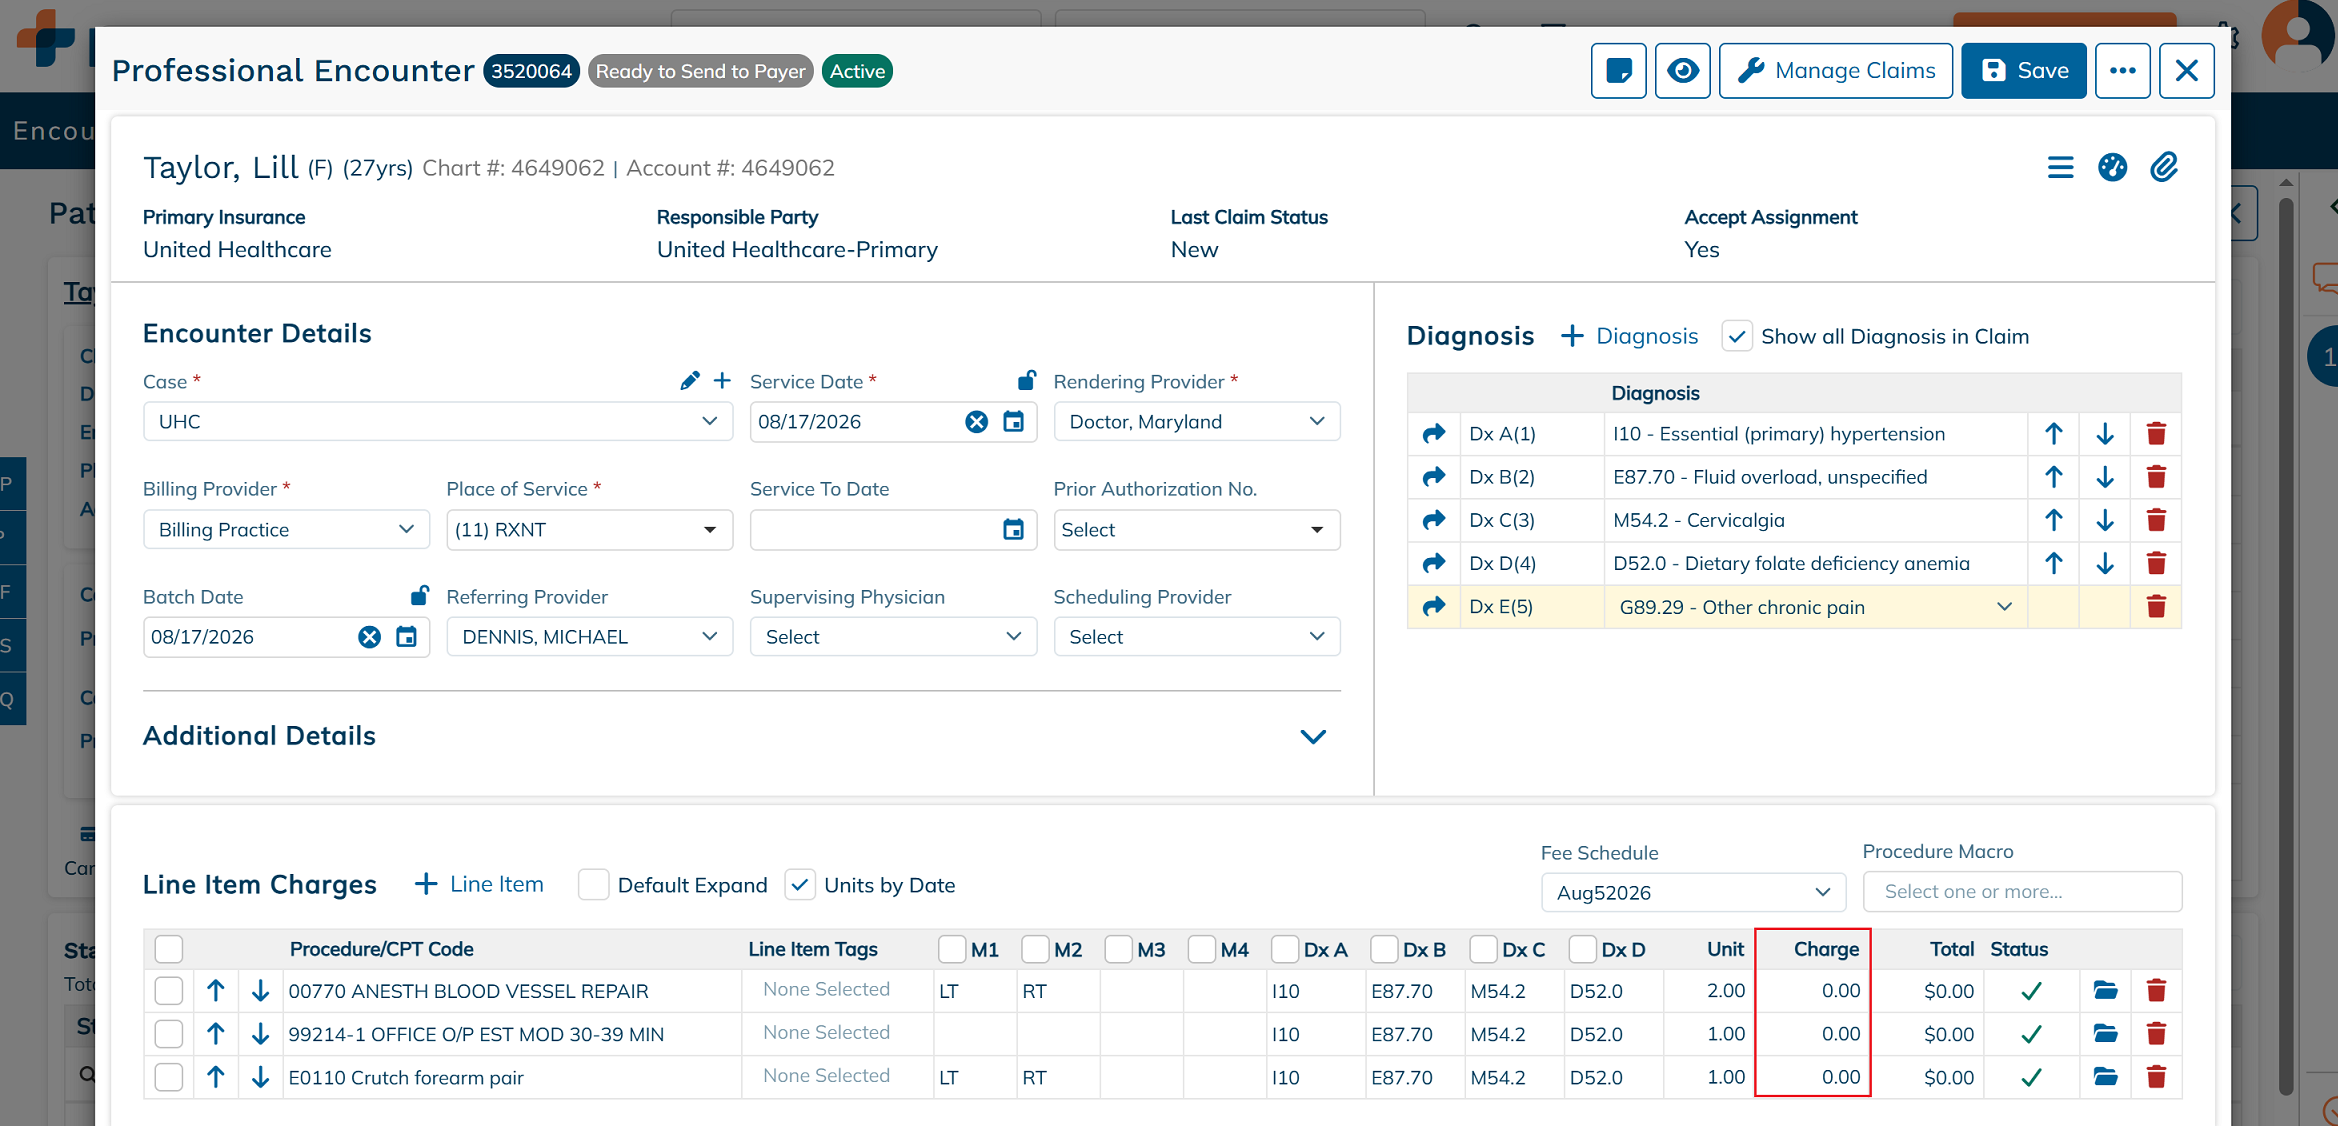The image size is (2338, 1126).
Task: Expand the Additional Details section
Action: (1312, 737)
